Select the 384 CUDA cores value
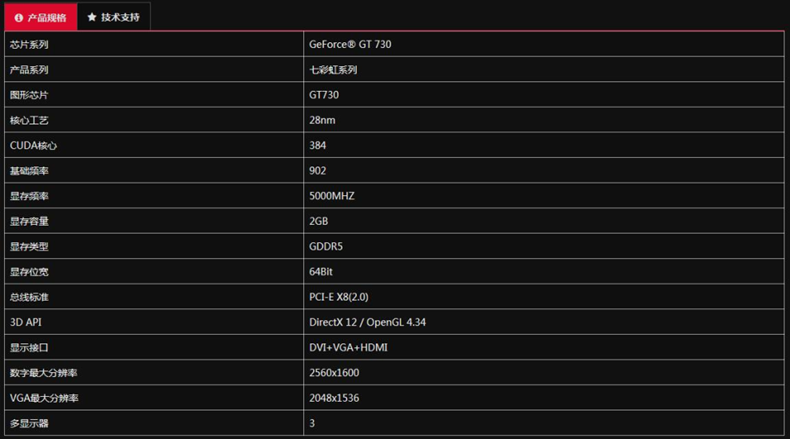The image size is (790, 439). pos(317,146)
